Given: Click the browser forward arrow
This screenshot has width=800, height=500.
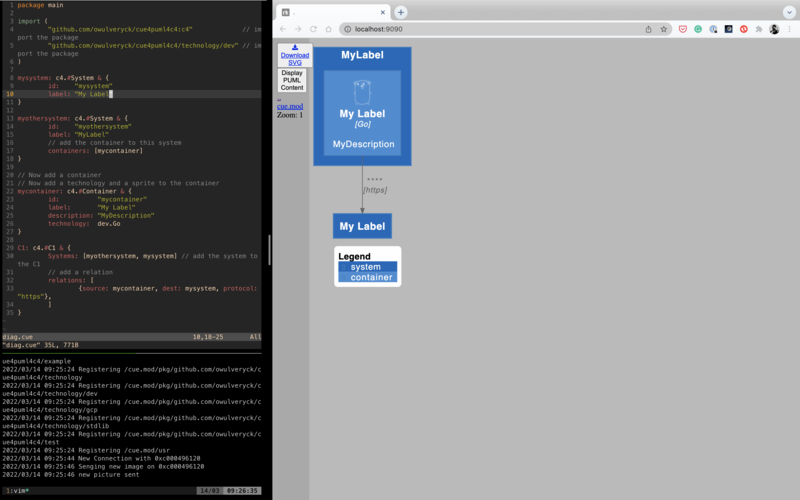Looking at the screenshot, I should [x=298, y=29].
